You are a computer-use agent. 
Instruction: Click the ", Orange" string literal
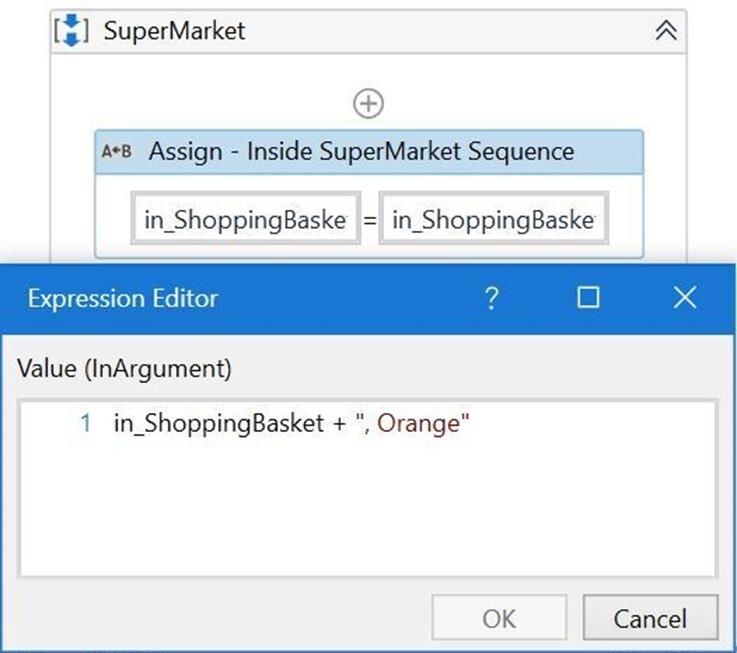[x=413, y=423]
